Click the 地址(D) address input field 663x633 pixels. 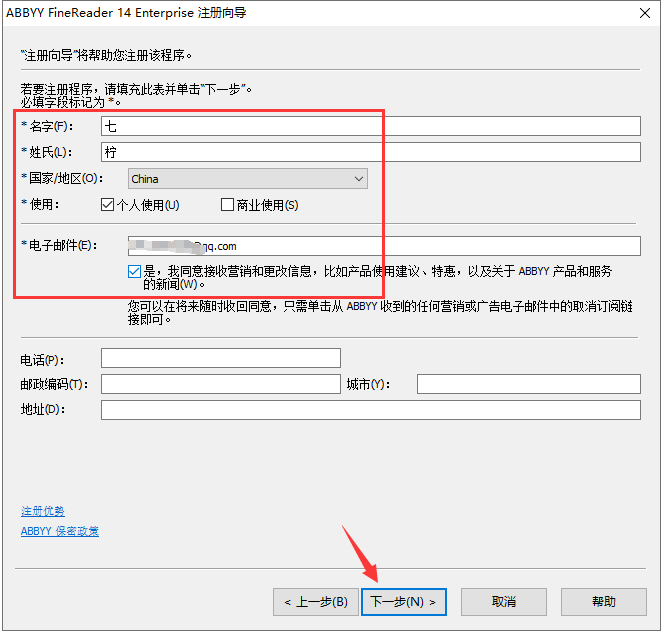point(370,410)
